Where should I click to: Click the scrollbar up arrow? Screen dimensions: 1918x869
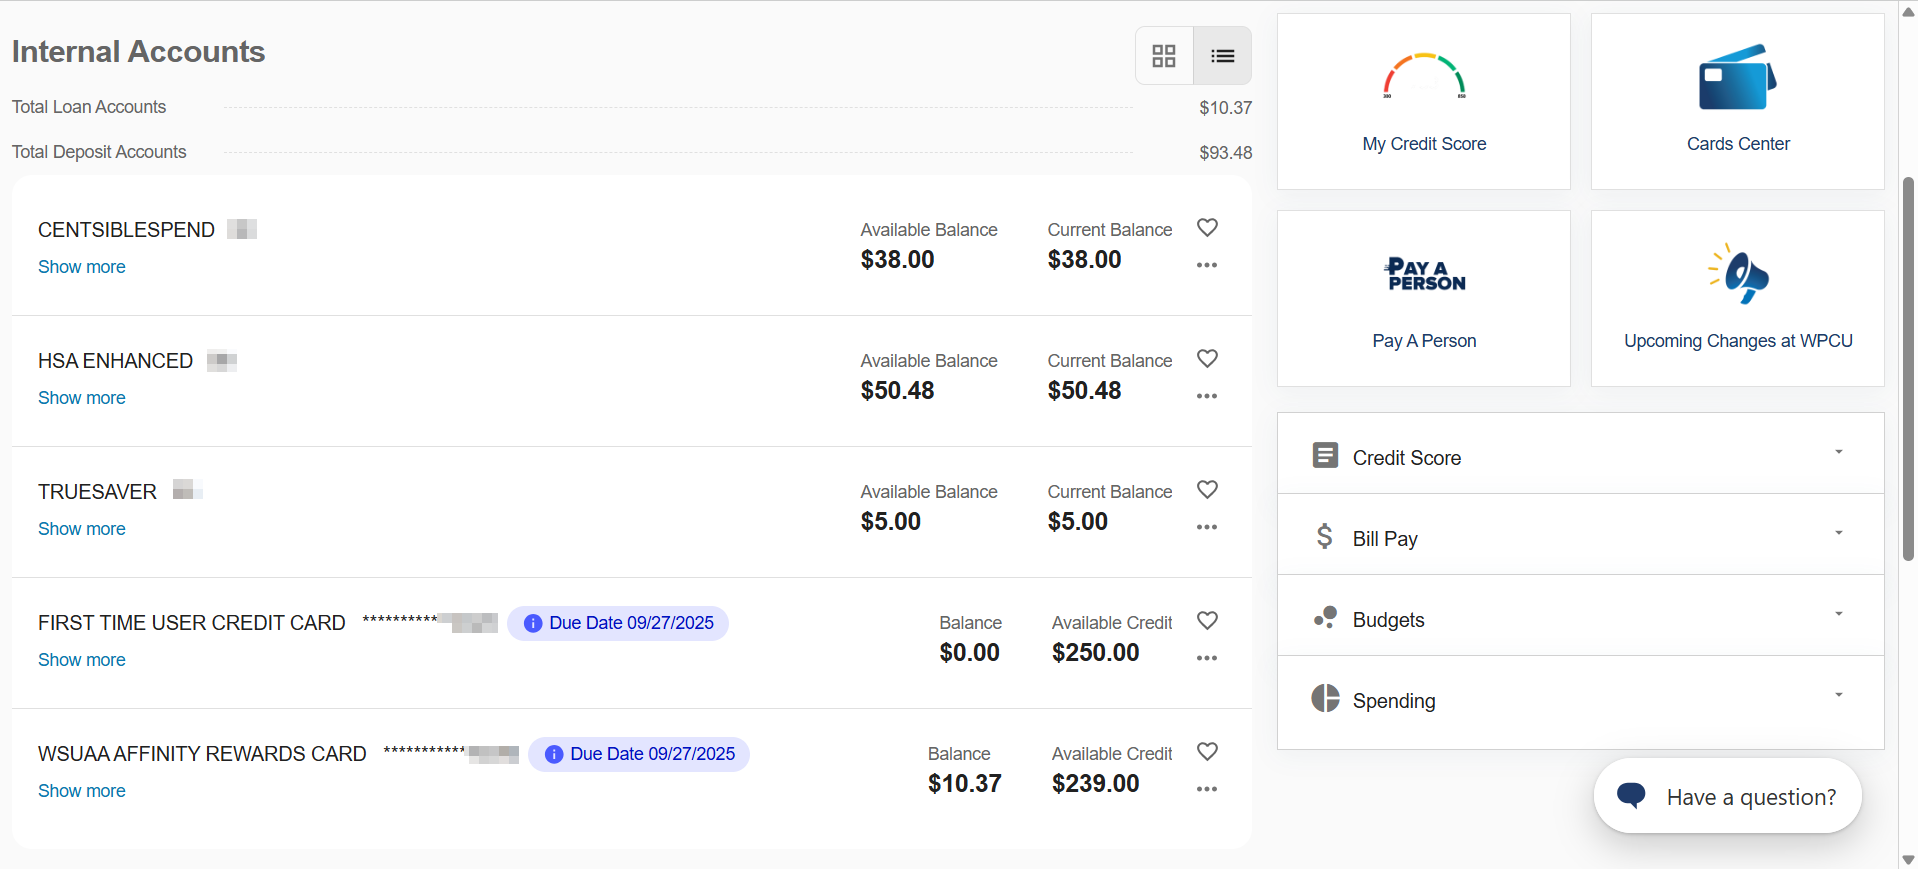[x=1908, y=12]
